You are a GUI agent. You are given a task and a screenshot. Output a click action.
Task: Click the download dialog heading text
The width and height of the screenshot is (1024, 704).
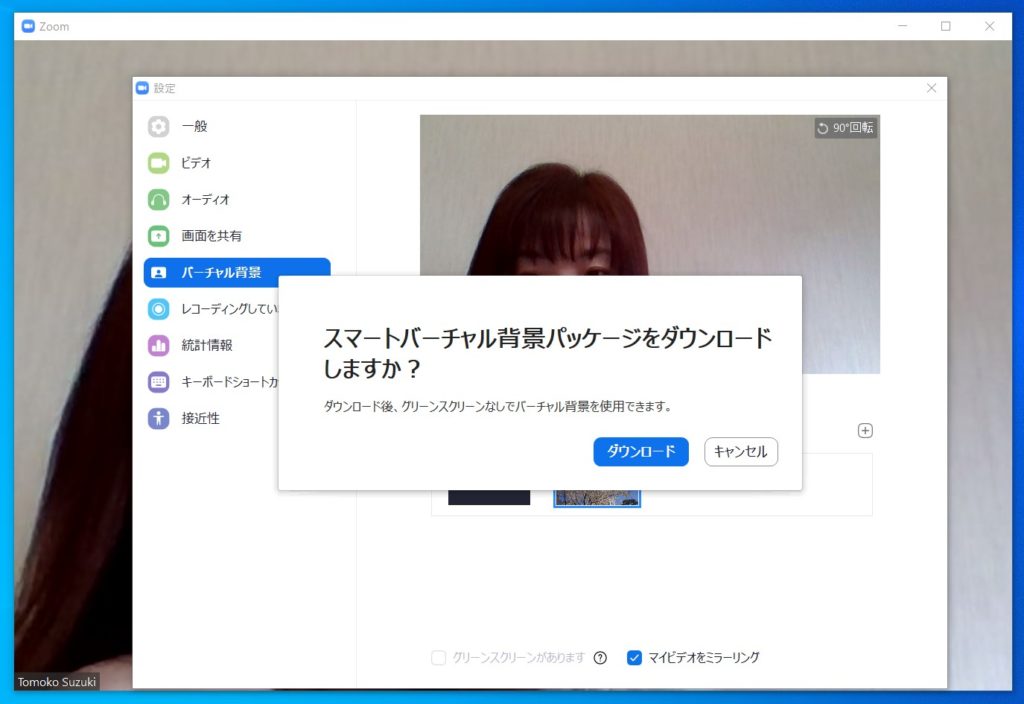[x=547, y=353]
